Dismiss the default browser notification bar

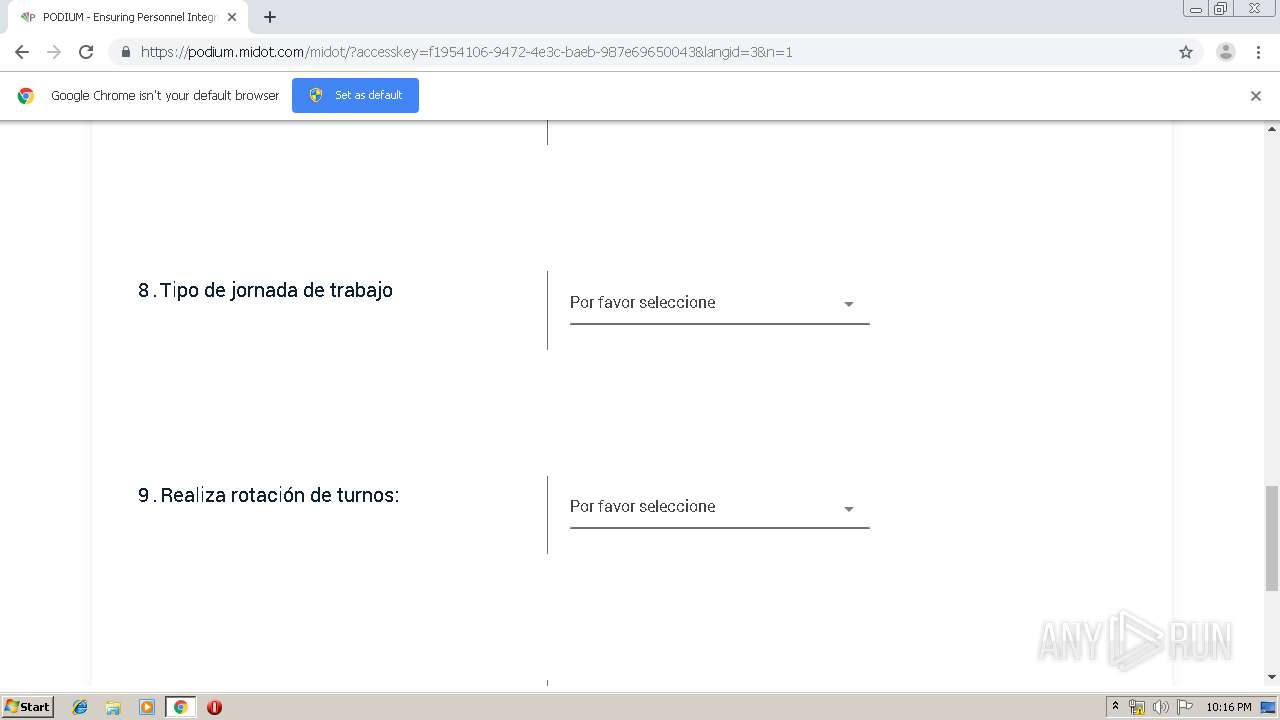tap(1256, 96)
